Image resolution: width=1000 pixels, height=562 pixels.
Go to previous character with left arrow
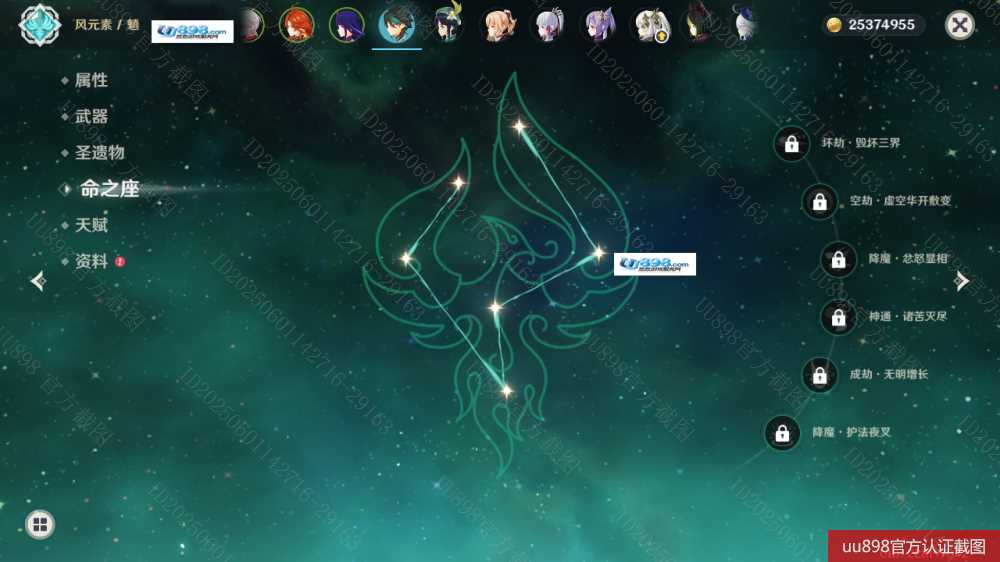click(x=38, y=281)
